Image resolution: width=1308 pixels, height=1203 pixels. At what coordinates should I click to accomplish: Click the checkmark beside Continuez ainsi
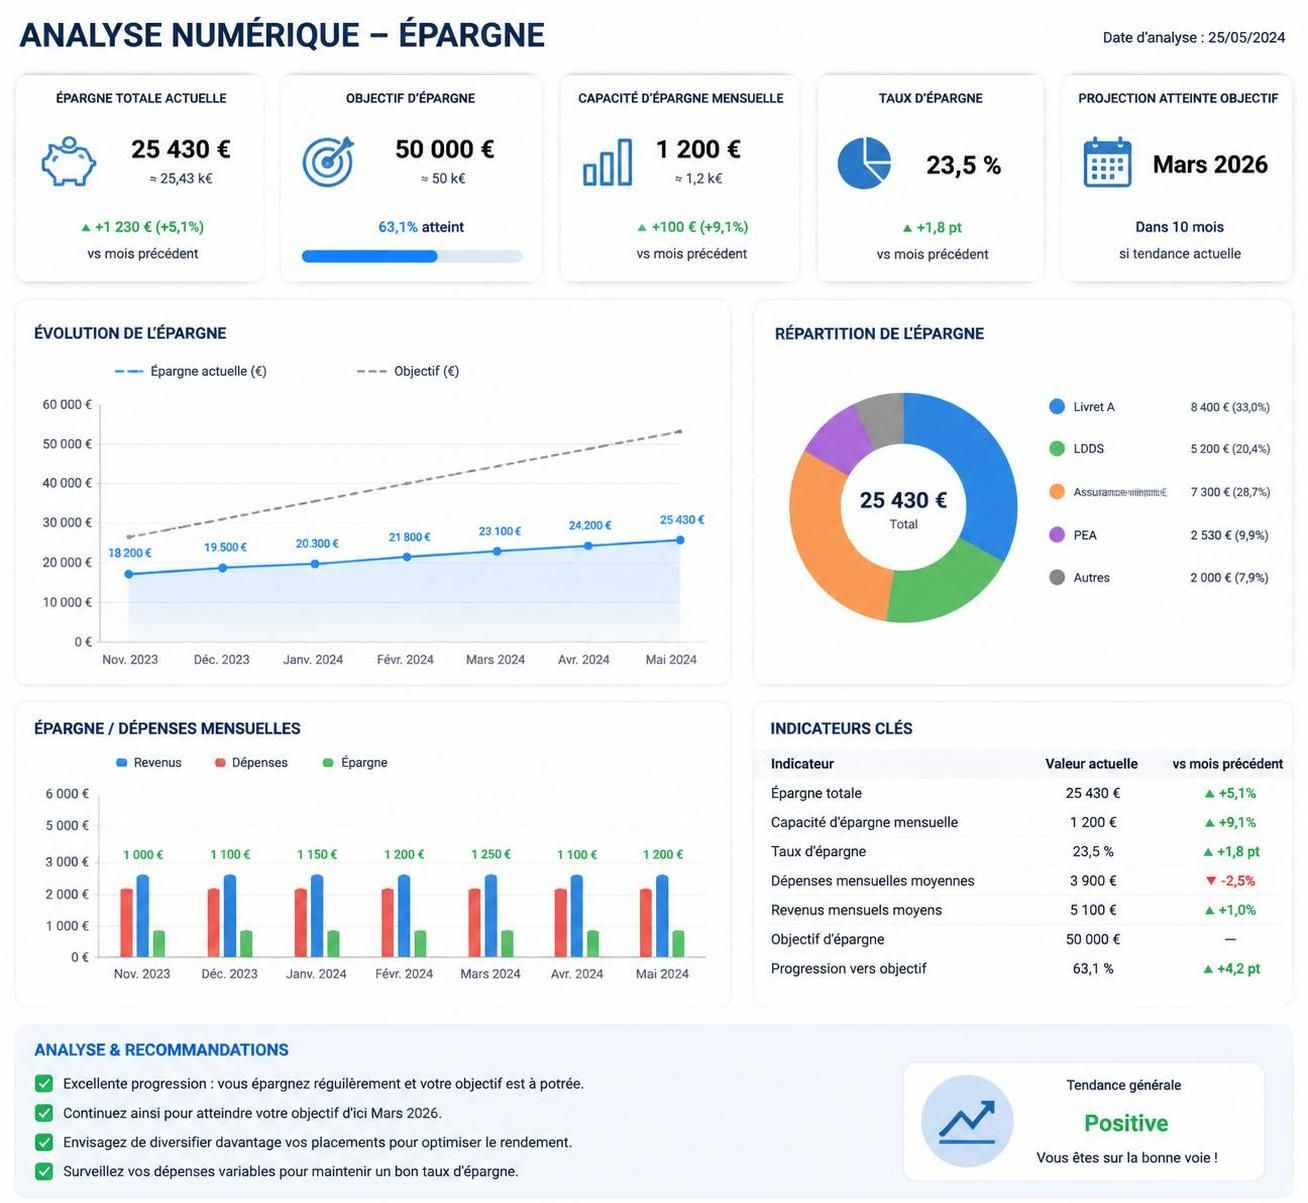(x=44, y=1113)
